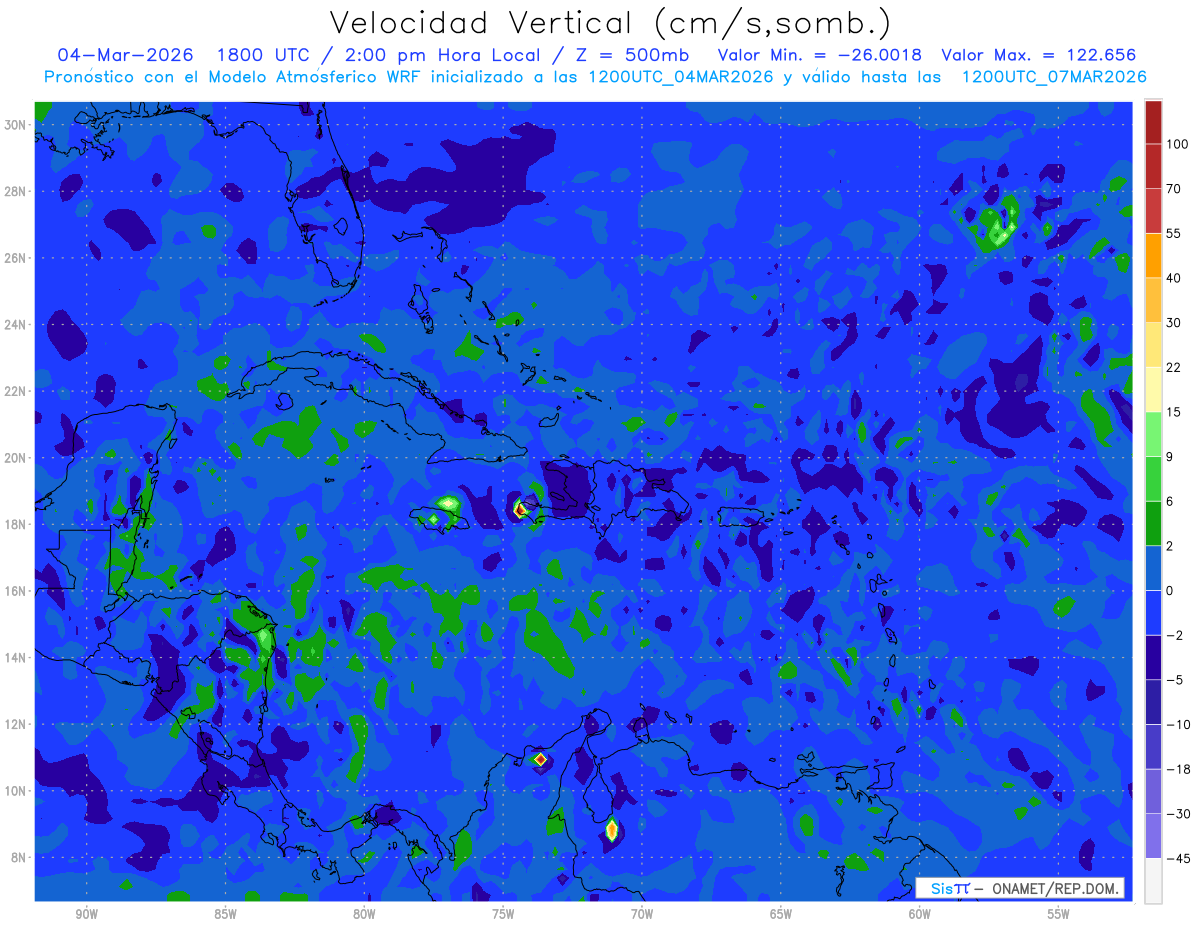Click the "SisPI – ONAMET/REP.DOM." credit box
Image resolution: width=1200 pixels, height=927 pixels.
point(1020,888)
